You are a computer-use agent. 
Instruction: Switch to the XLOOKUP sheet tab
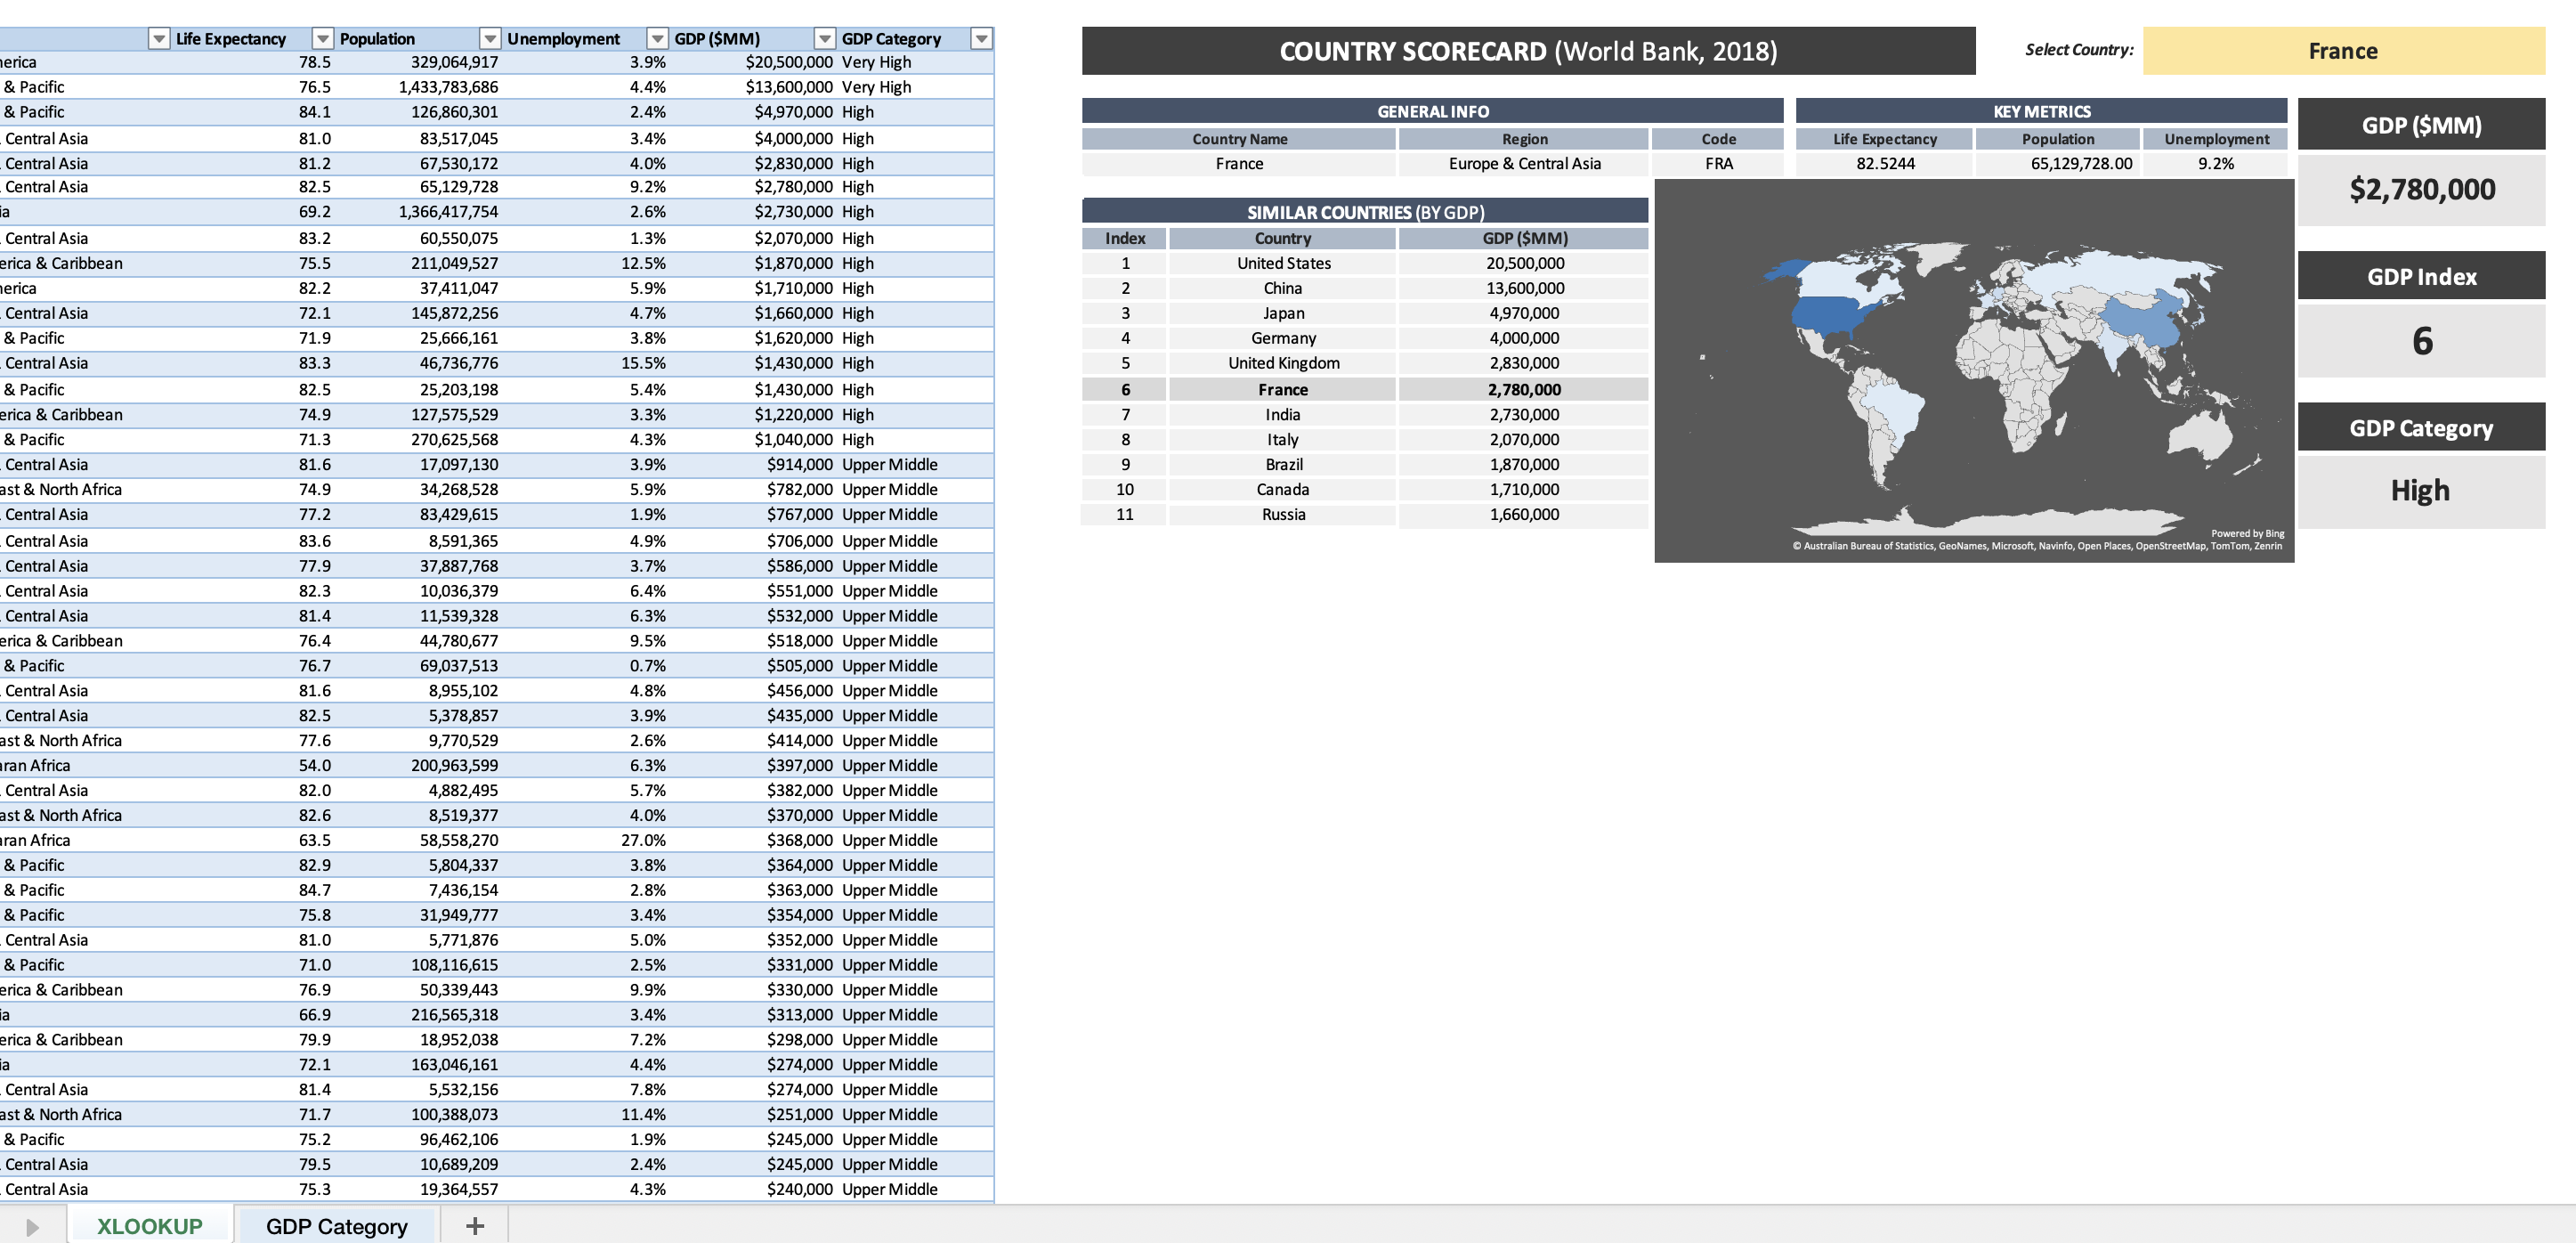(150, 1226)
